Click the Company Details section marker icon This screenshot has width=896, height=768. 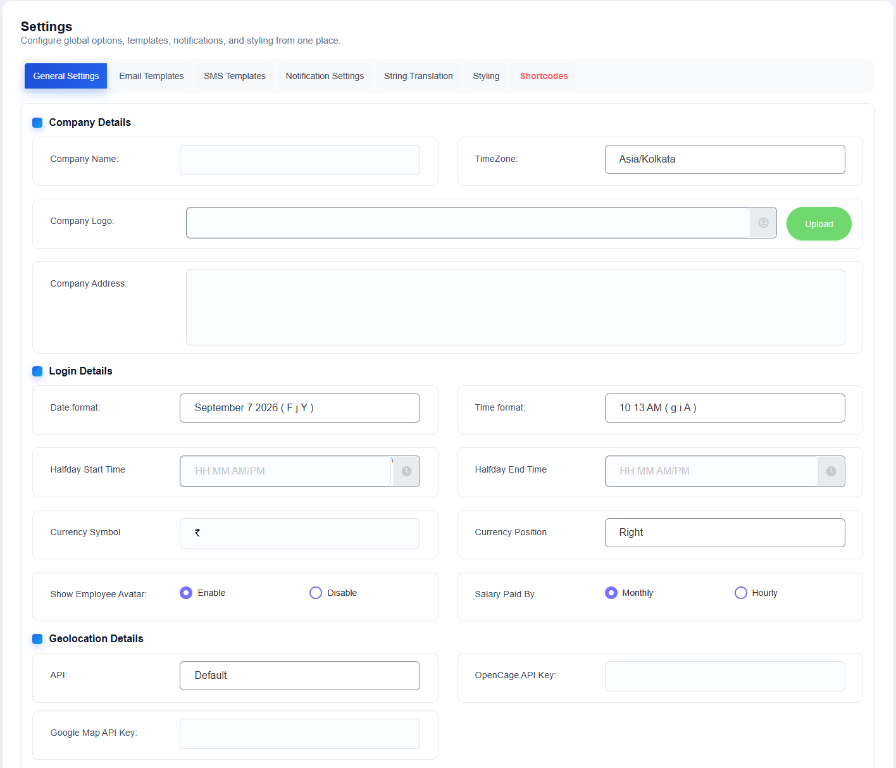click(37, 122)
